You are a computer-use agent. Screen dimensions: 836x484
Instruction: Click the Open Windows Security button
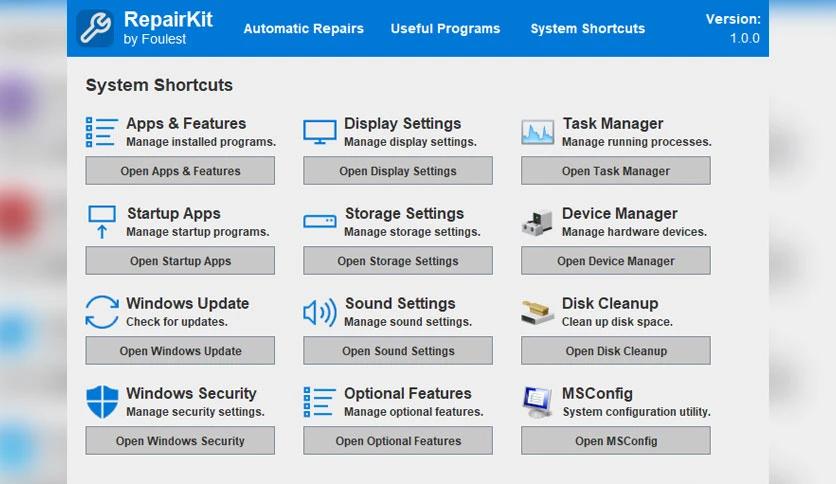180,441
